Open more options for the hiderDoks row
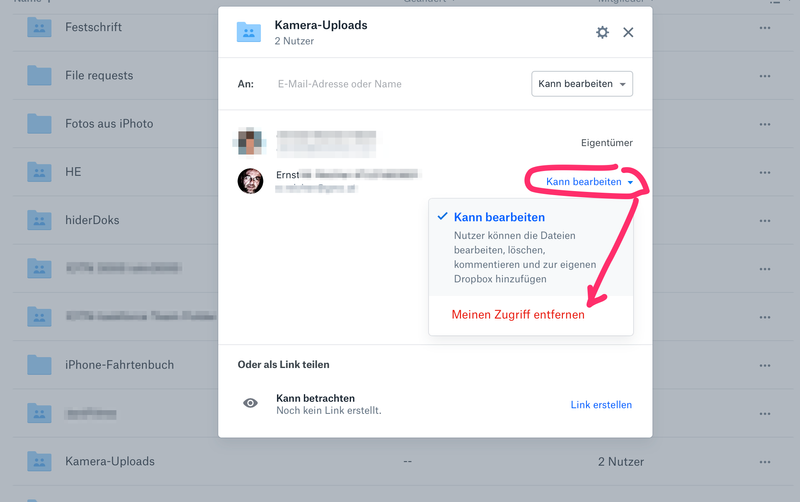Screen dimensions: 800x502 (764, 220)
